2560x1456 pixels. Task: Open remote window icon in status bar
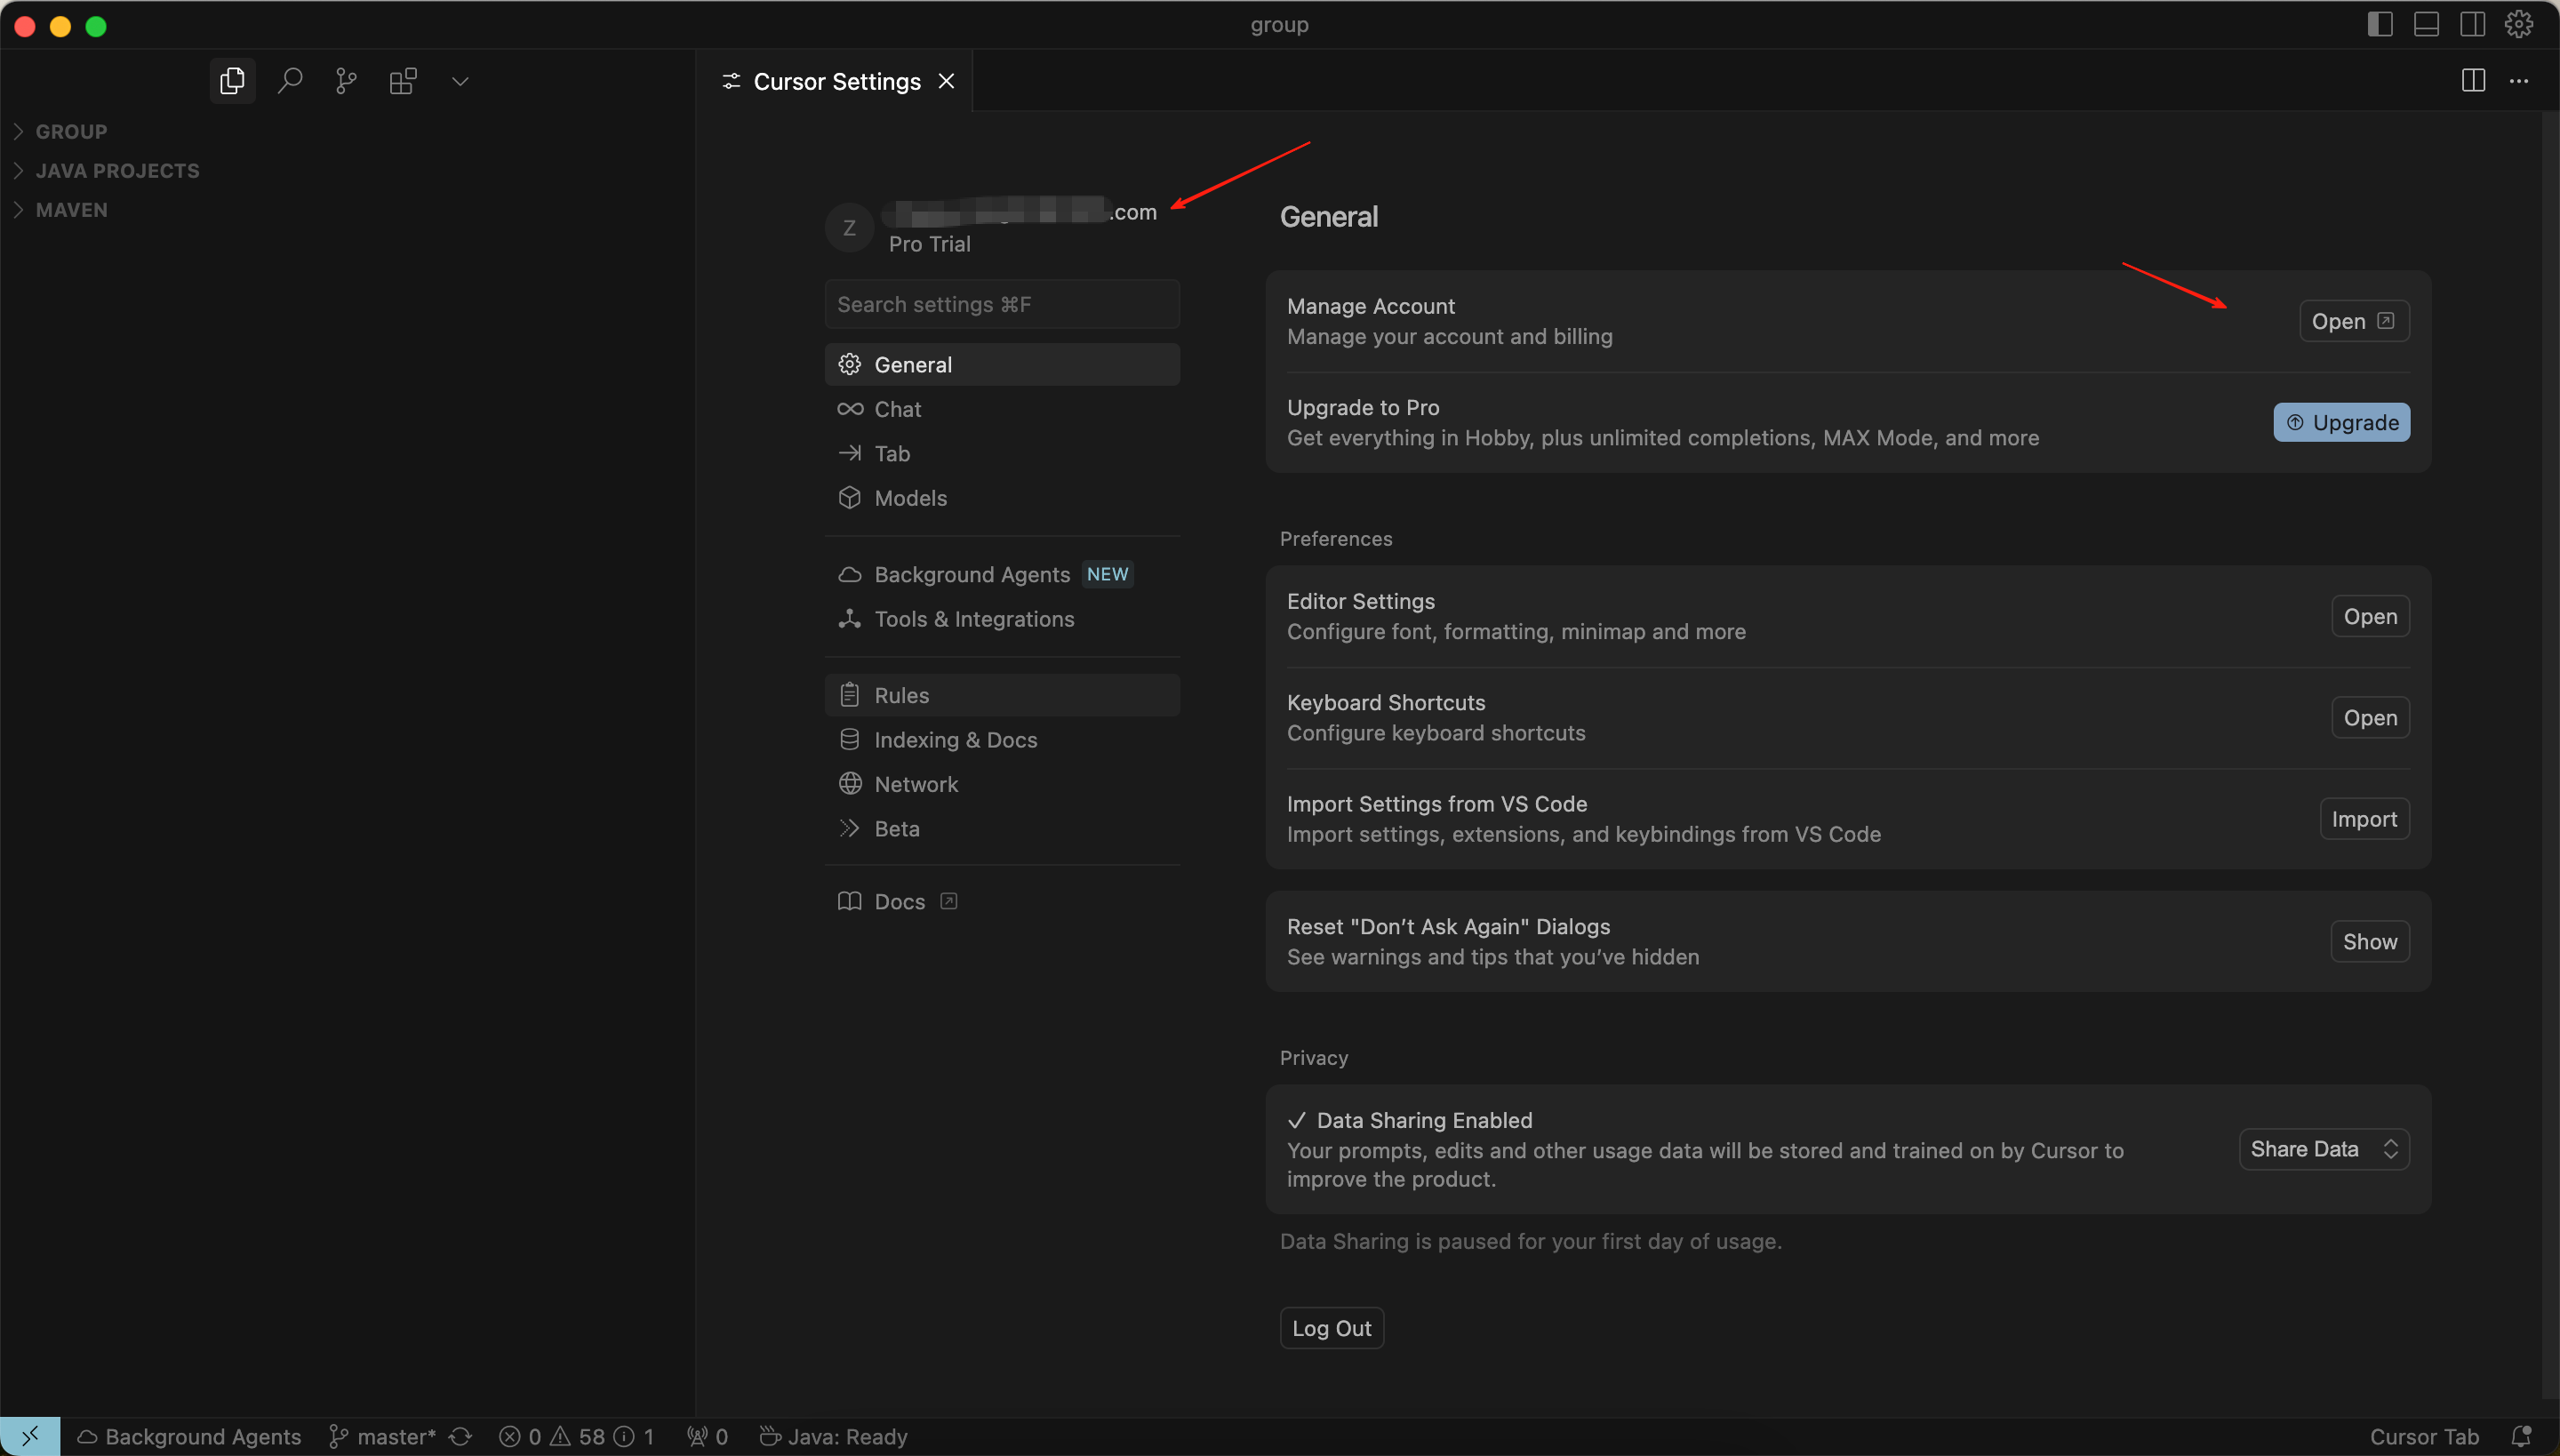(x=30, y=1436)
